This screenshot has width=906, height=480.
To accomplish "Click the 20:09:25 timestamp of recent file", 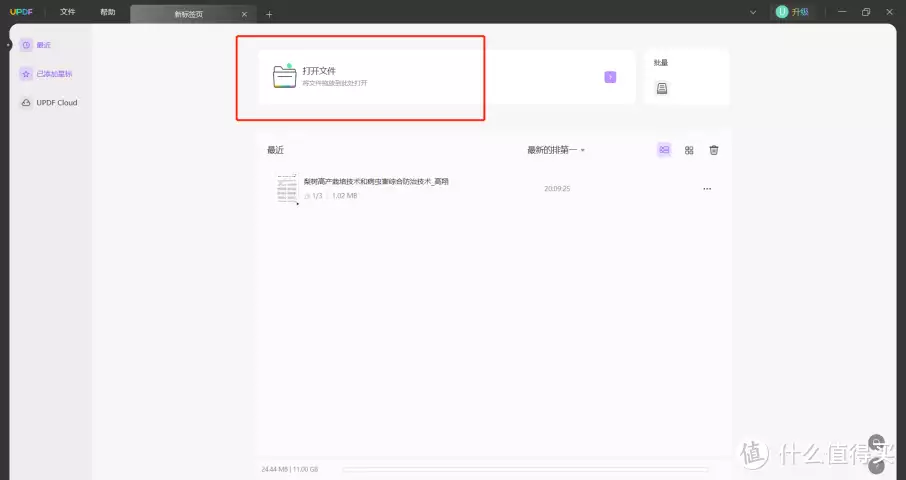I will (x=557, y=189).
